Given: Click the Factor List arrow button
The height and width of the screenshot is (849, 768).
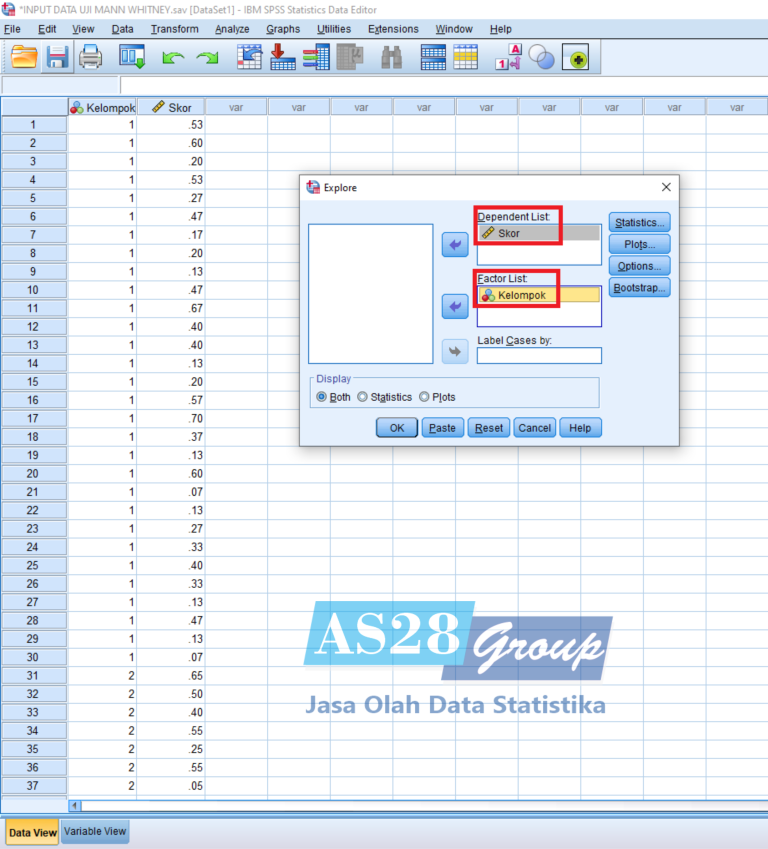Looking at the screenshot, I should click(455, 307).
